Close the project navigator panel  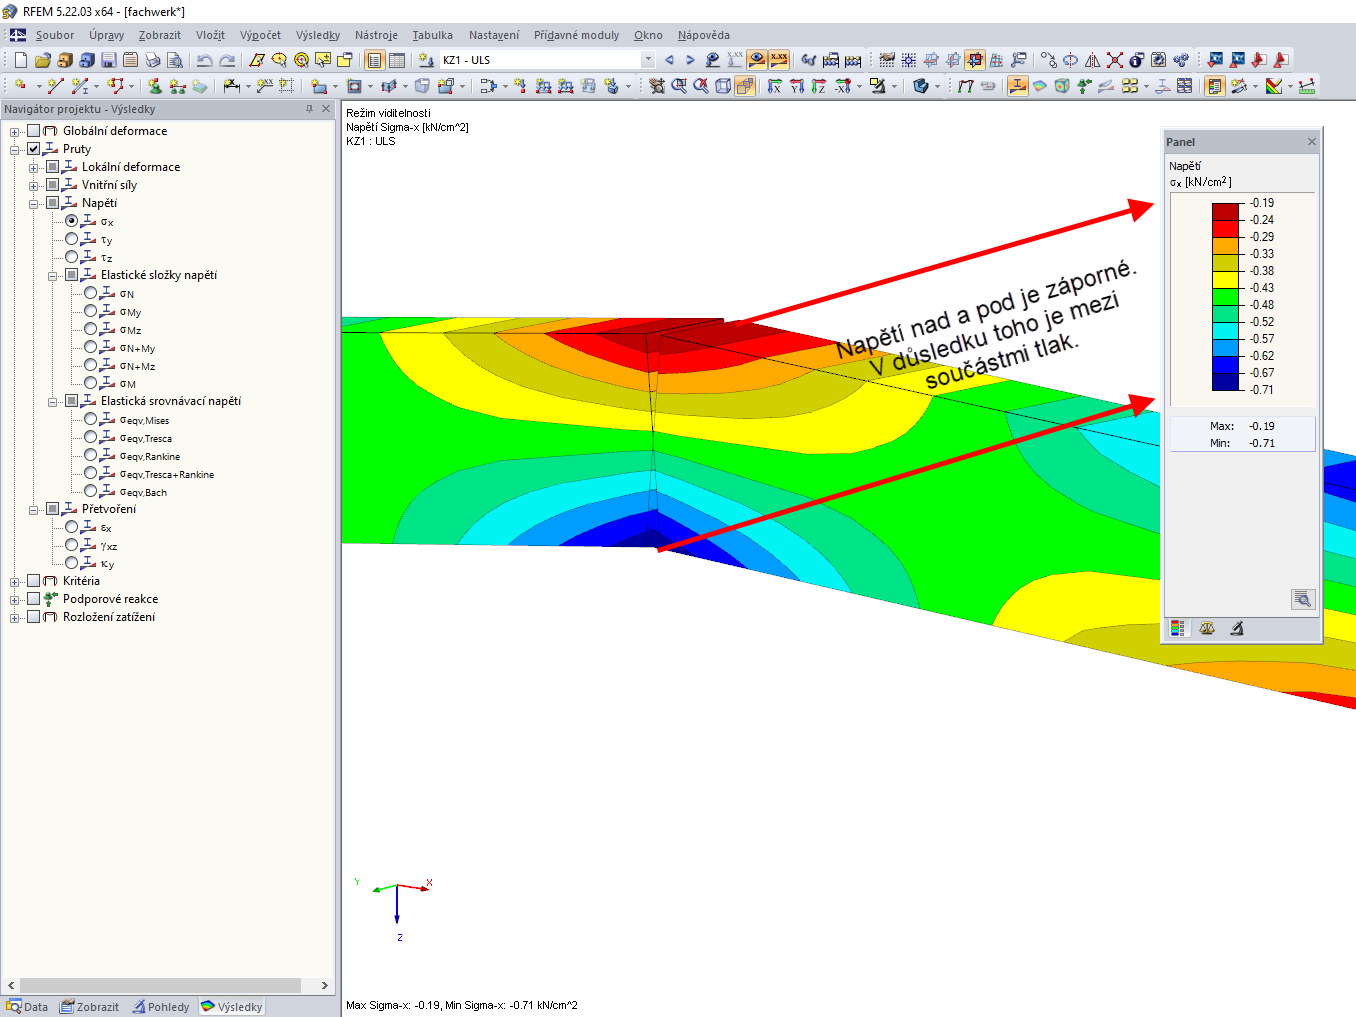(x=326, y=109)
